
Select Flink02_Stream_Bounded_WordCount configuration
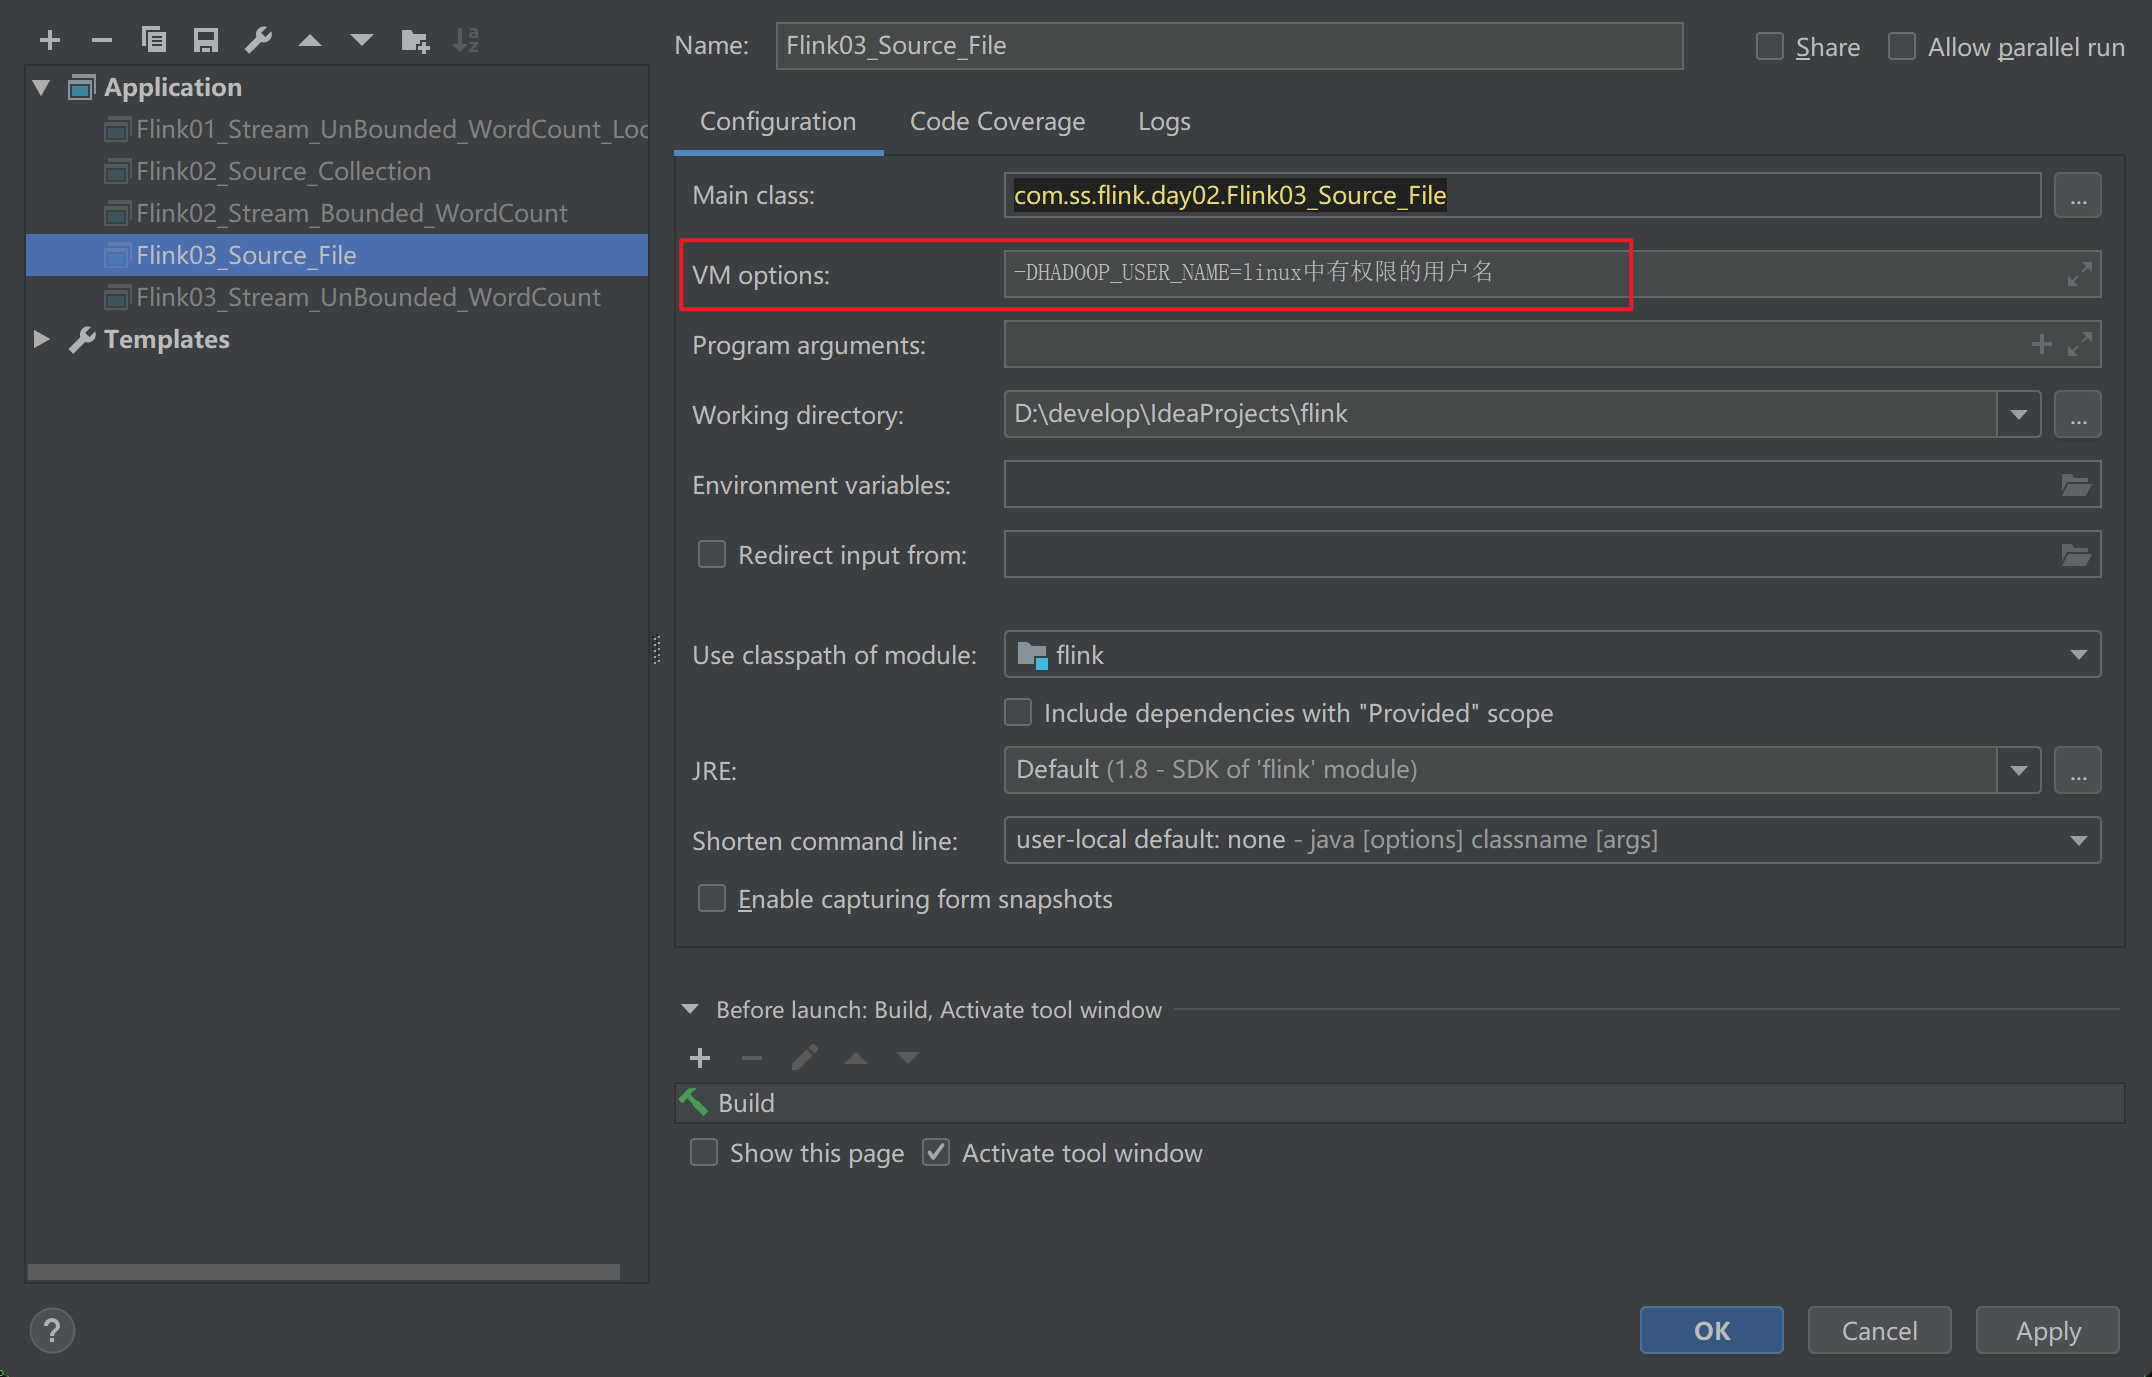pyautogui.click(x=336, y=213)
